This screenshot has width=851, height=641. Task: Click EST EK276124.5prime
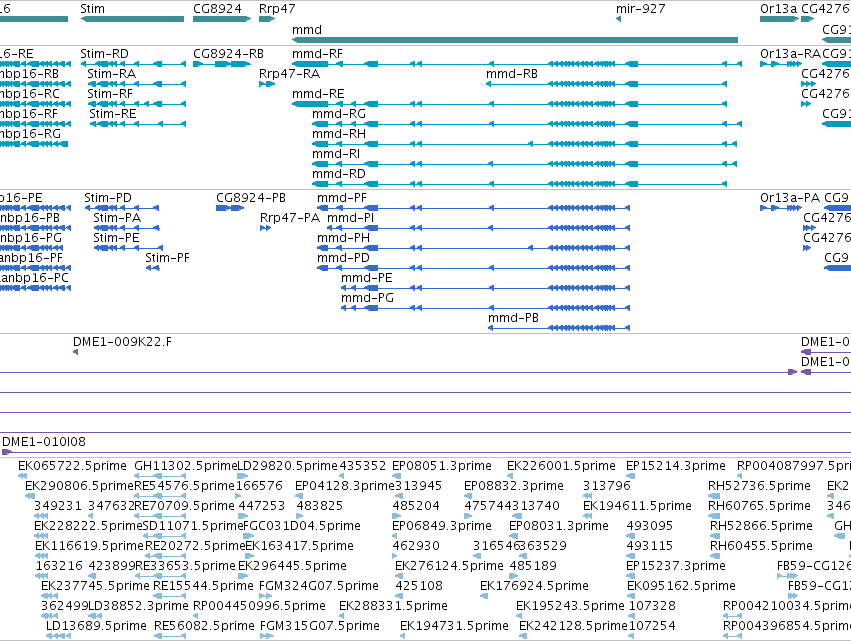[x=449, y=567]
